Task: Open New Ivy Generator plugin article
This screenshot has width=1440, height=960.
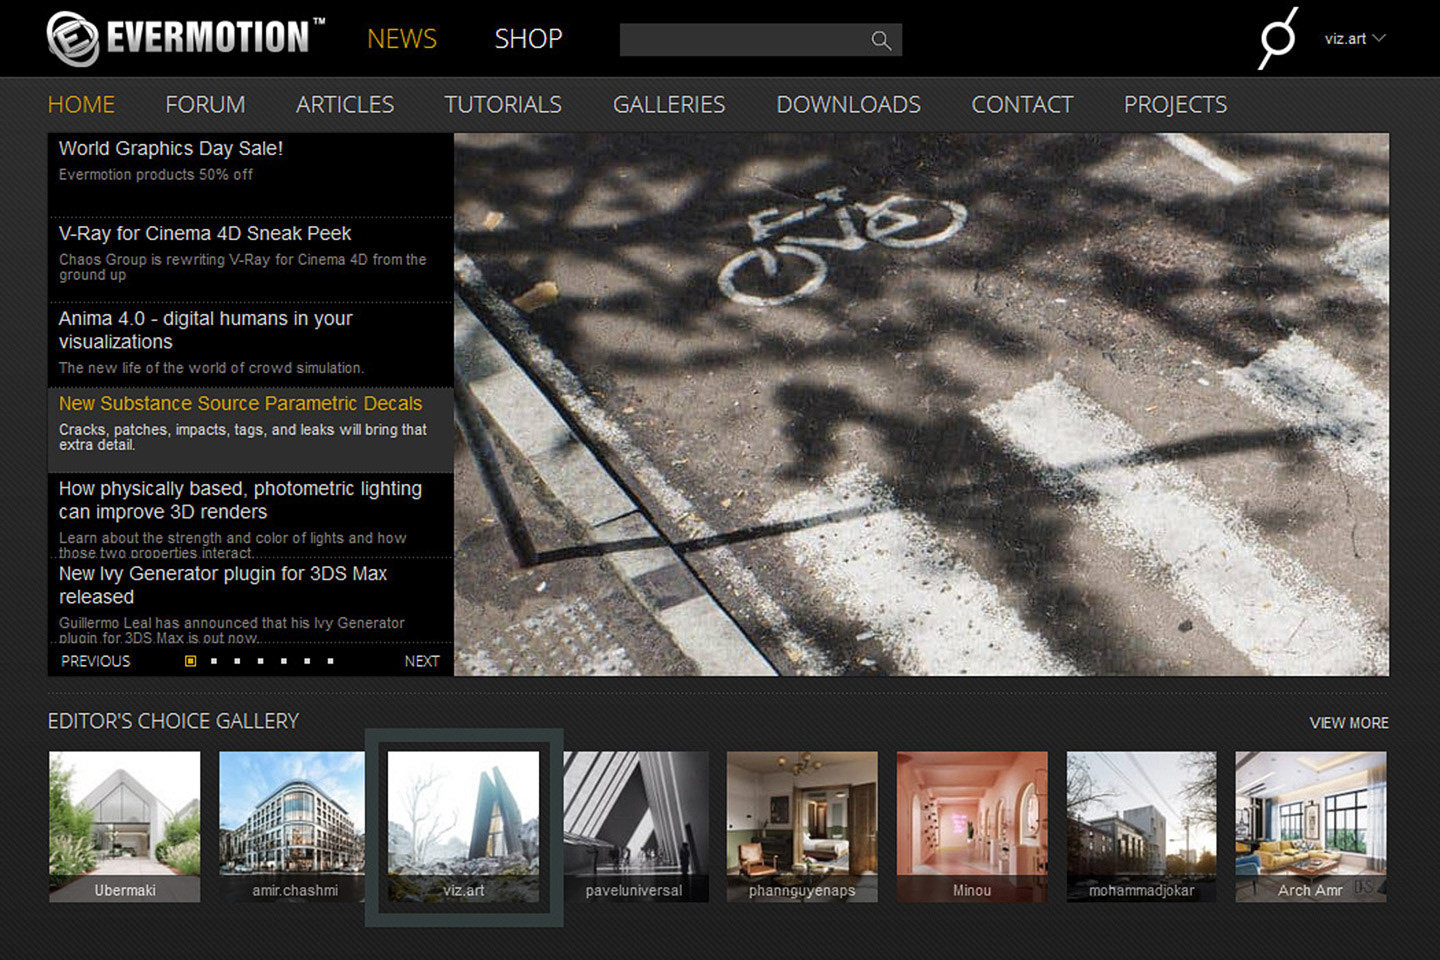Action: pyautogui.click(x=251, y=600)
